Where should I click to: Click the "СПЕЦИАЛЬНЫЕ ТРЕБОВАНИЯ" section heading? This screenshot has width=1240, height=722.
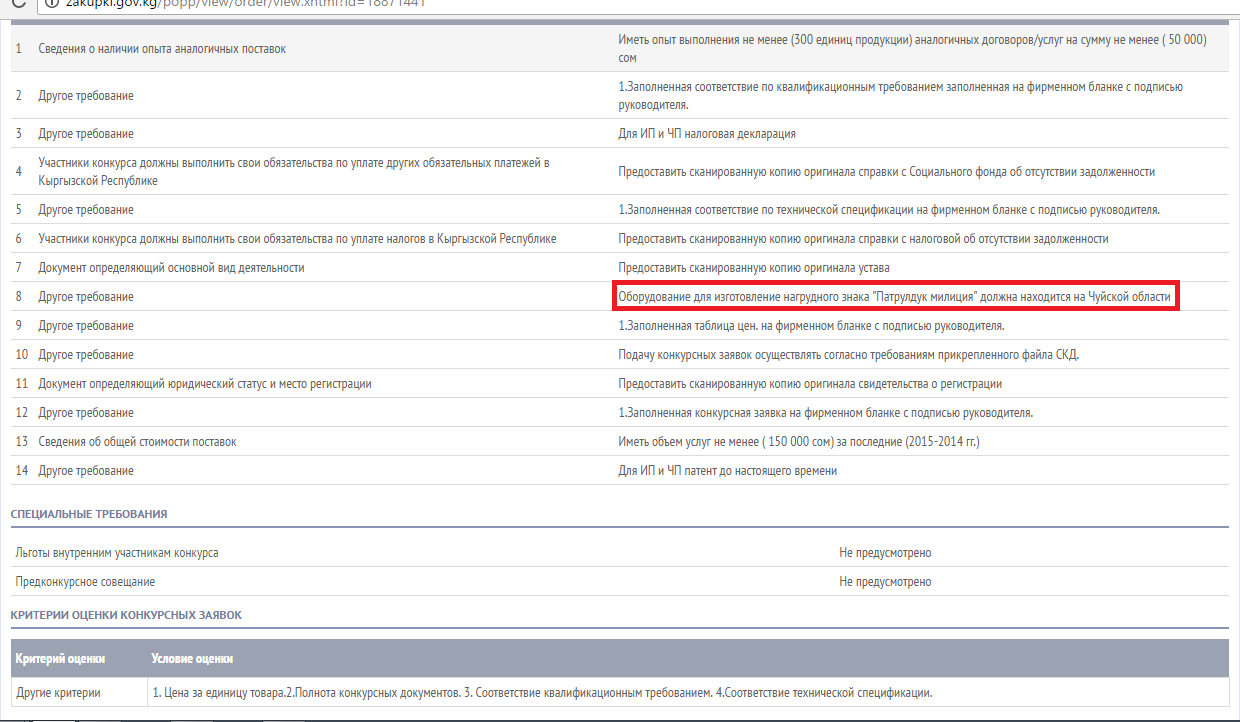[x=89, y=514]
